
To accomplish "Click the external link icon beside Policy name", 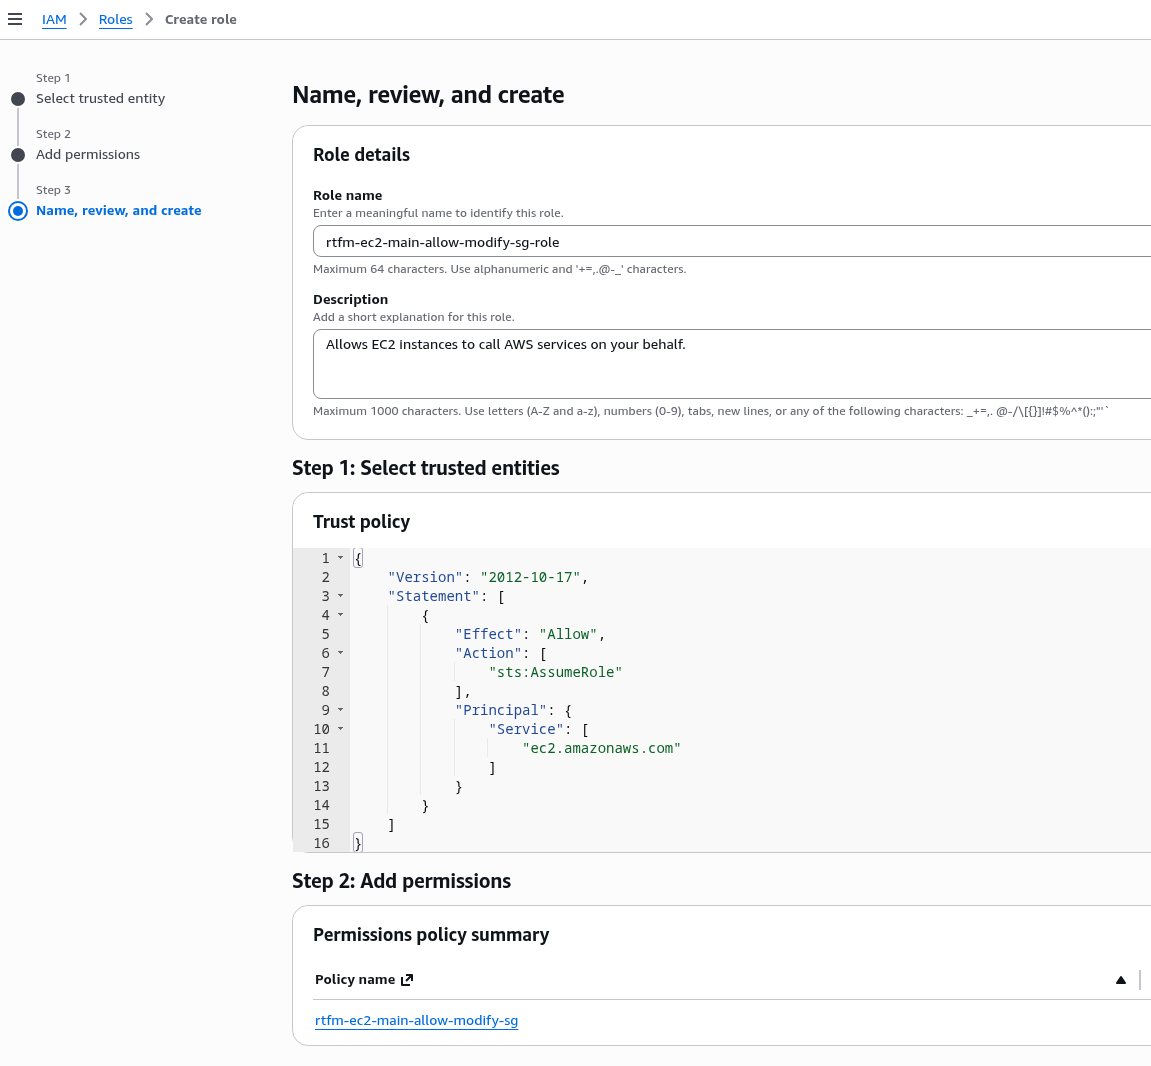I will point(407,980).
